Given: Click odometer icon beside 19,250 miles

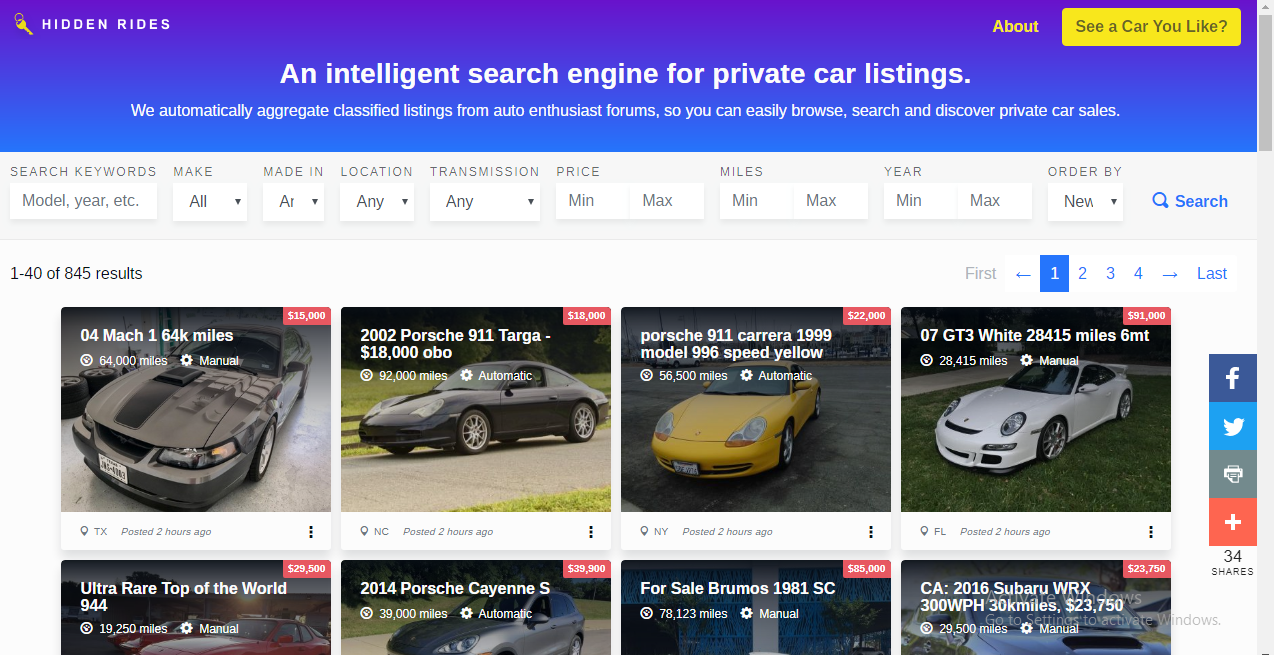Looking at the screenshot, I should pos(87,628).
